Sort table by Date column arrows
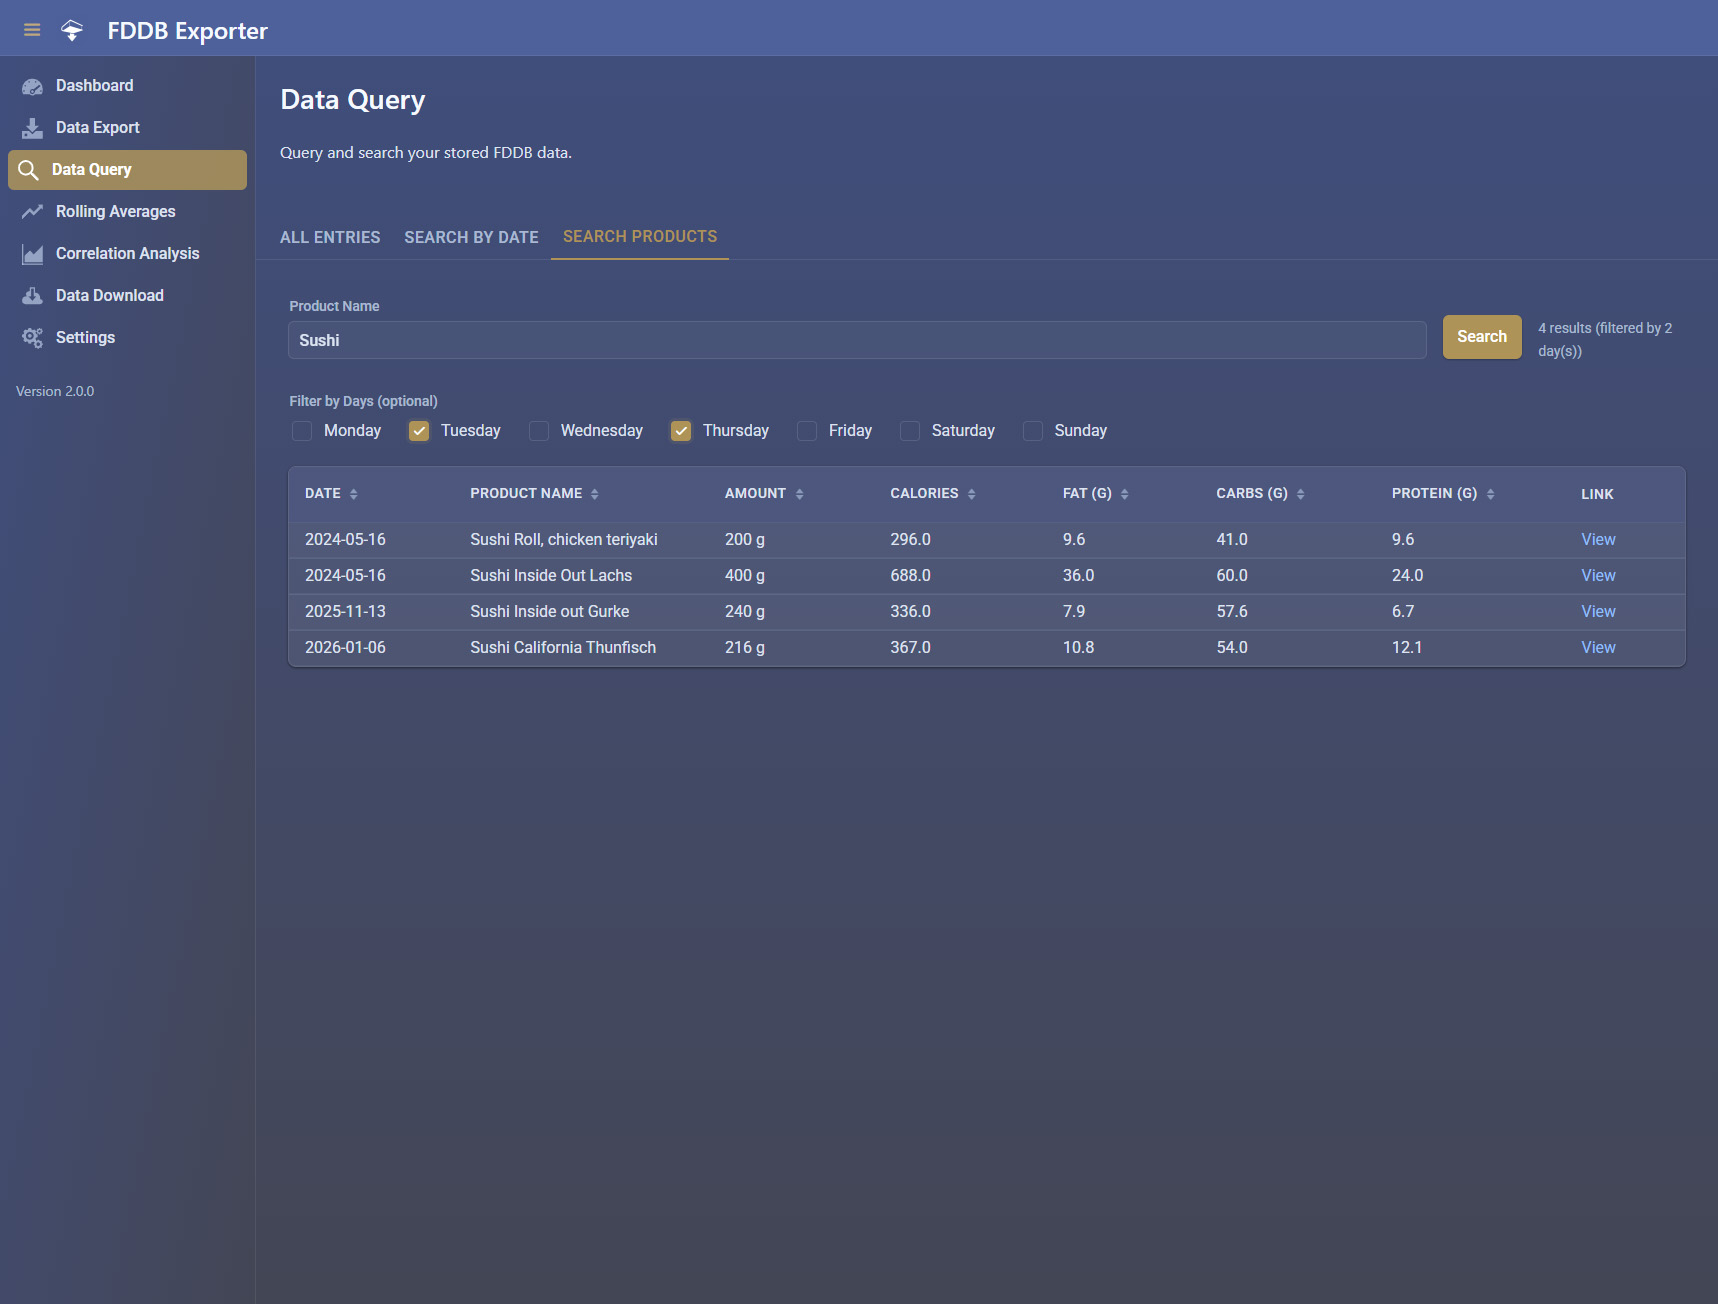1718x1304 pixels. (x=354, y=494)
